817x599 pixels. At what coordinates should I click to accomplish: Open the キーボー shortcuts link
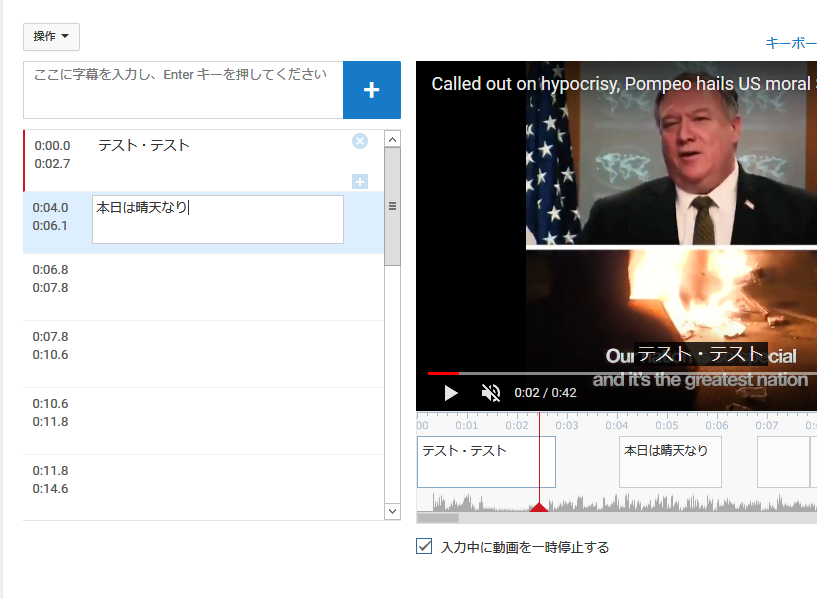[x=790, y=43]
